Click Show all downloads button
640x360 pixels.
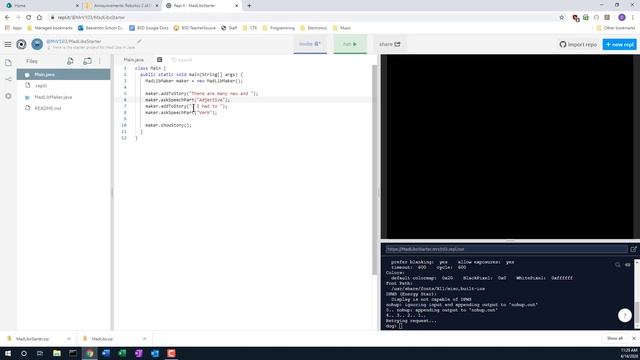pyautogui.click(x=615, y=338)
